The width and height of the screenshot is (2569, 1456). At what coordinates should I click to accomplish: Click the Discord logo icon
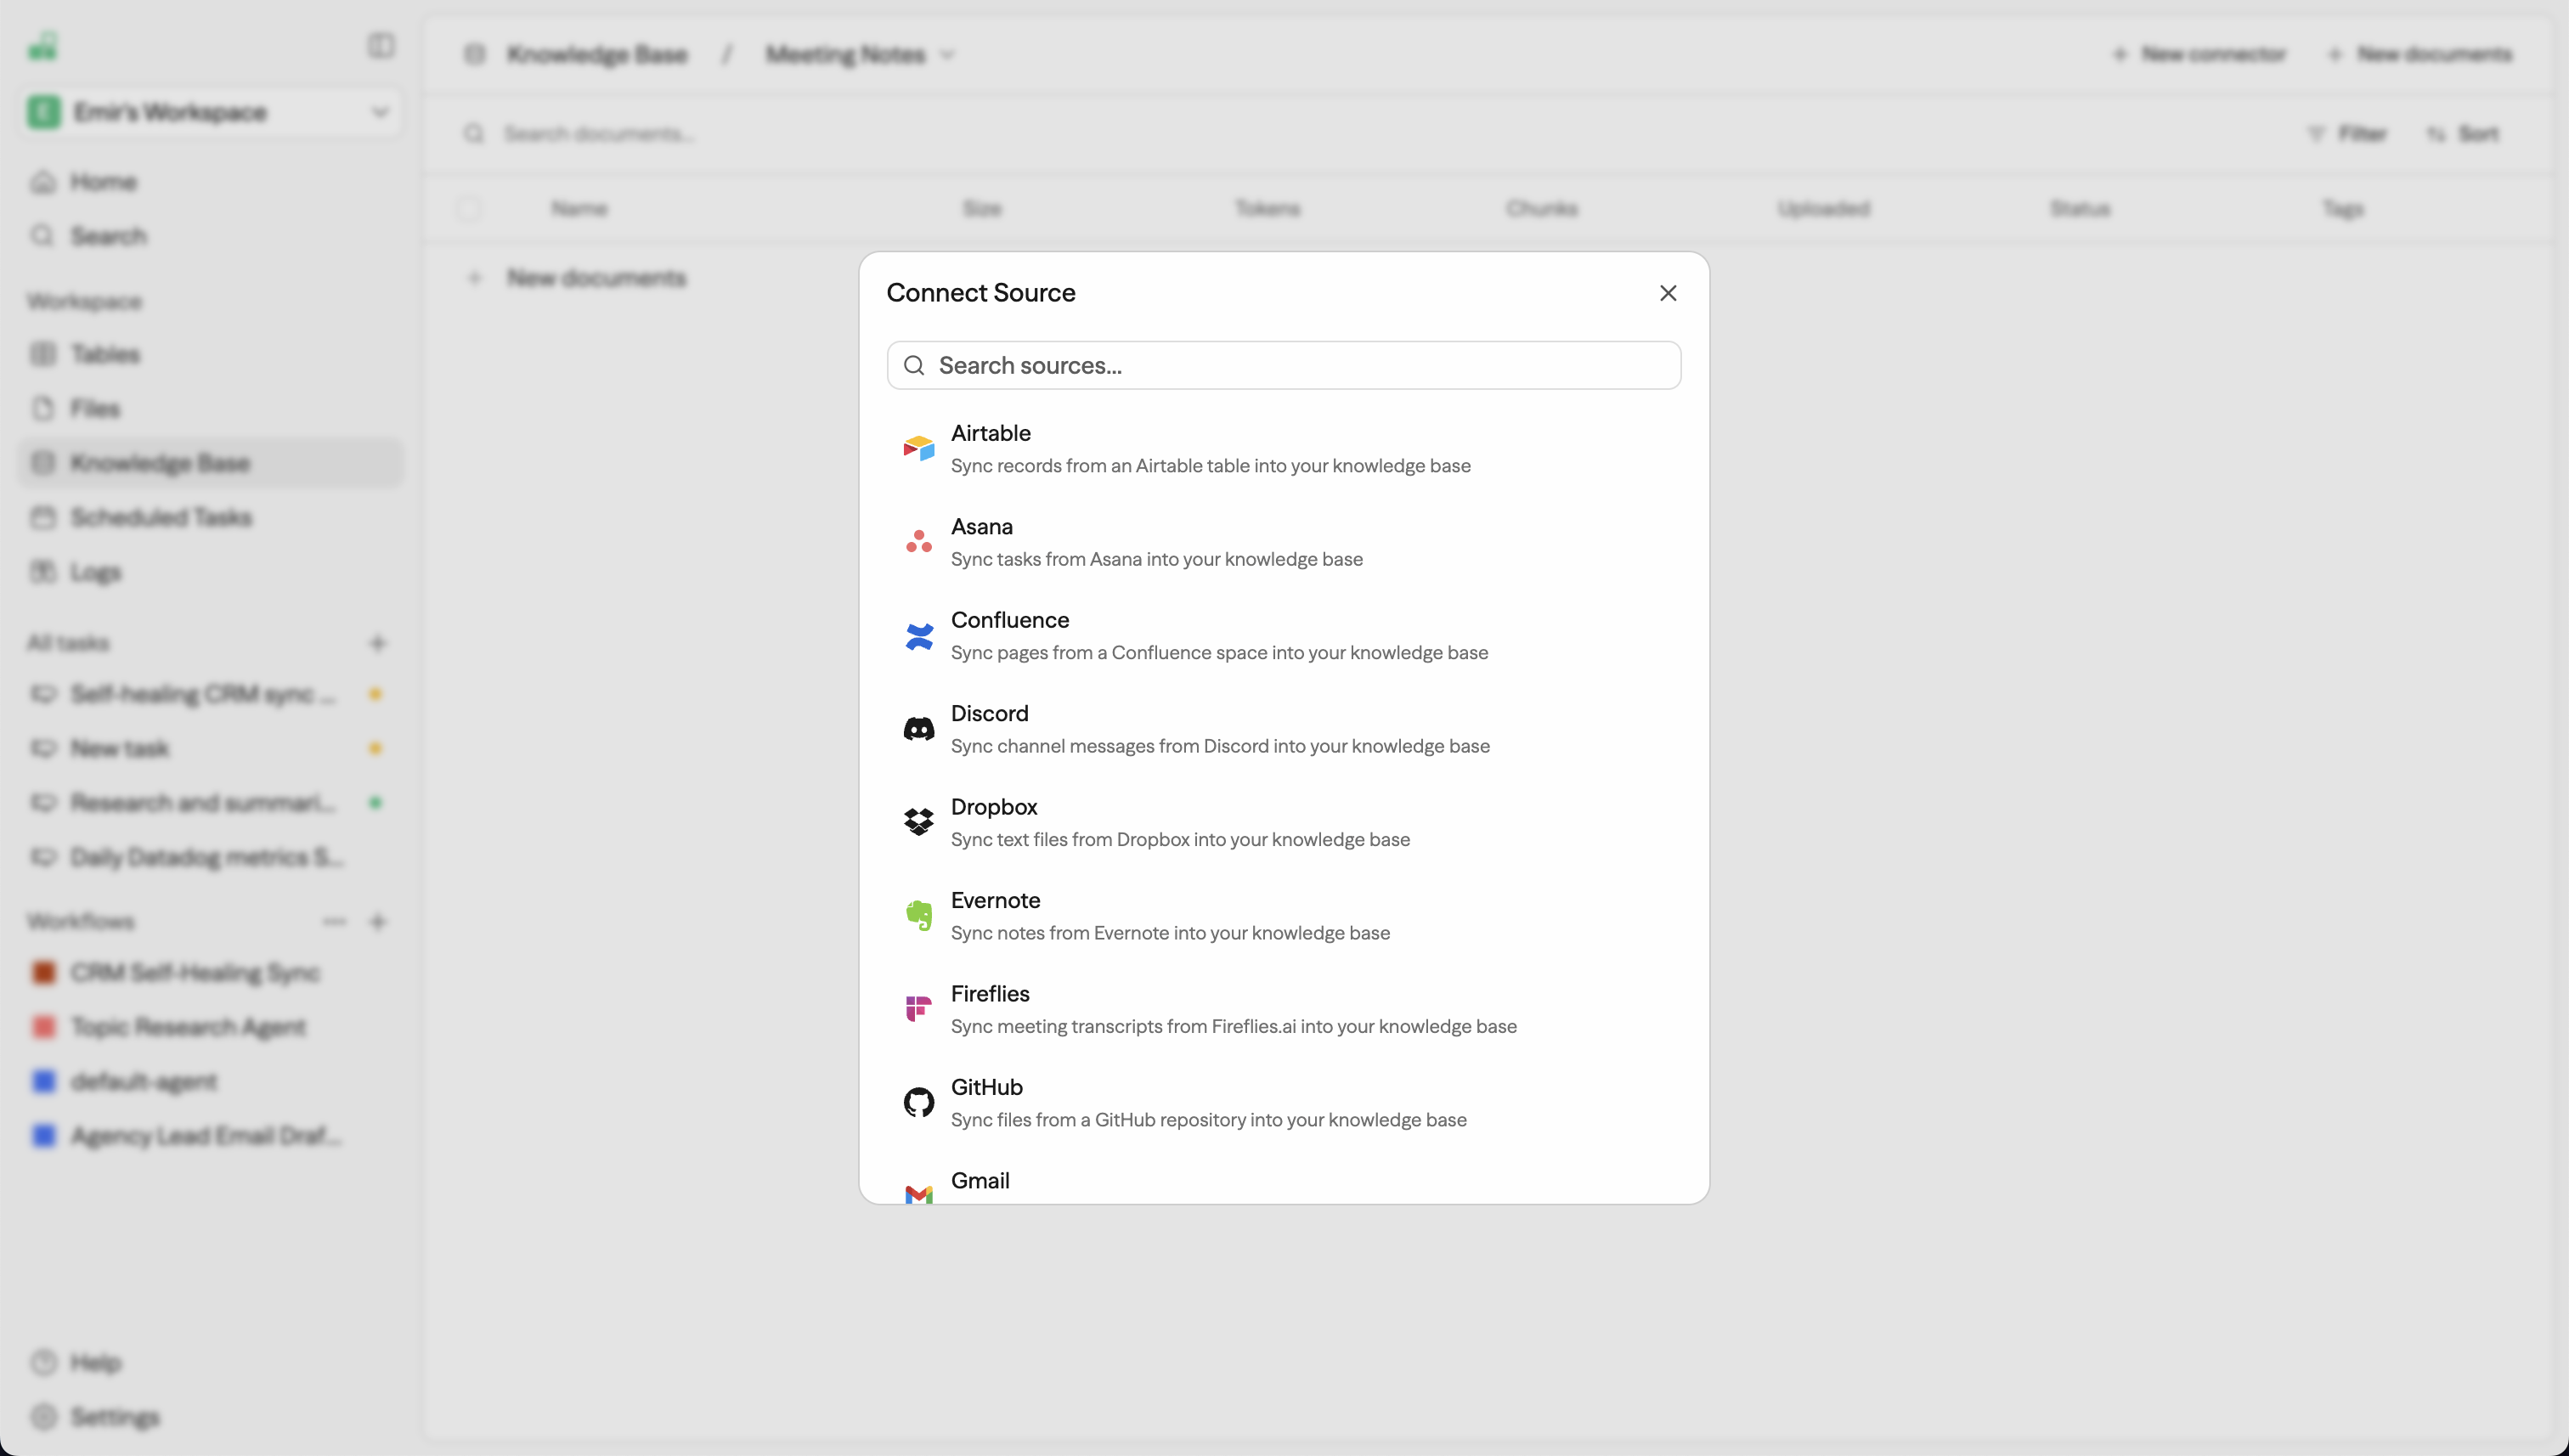(x=918, y=729)
